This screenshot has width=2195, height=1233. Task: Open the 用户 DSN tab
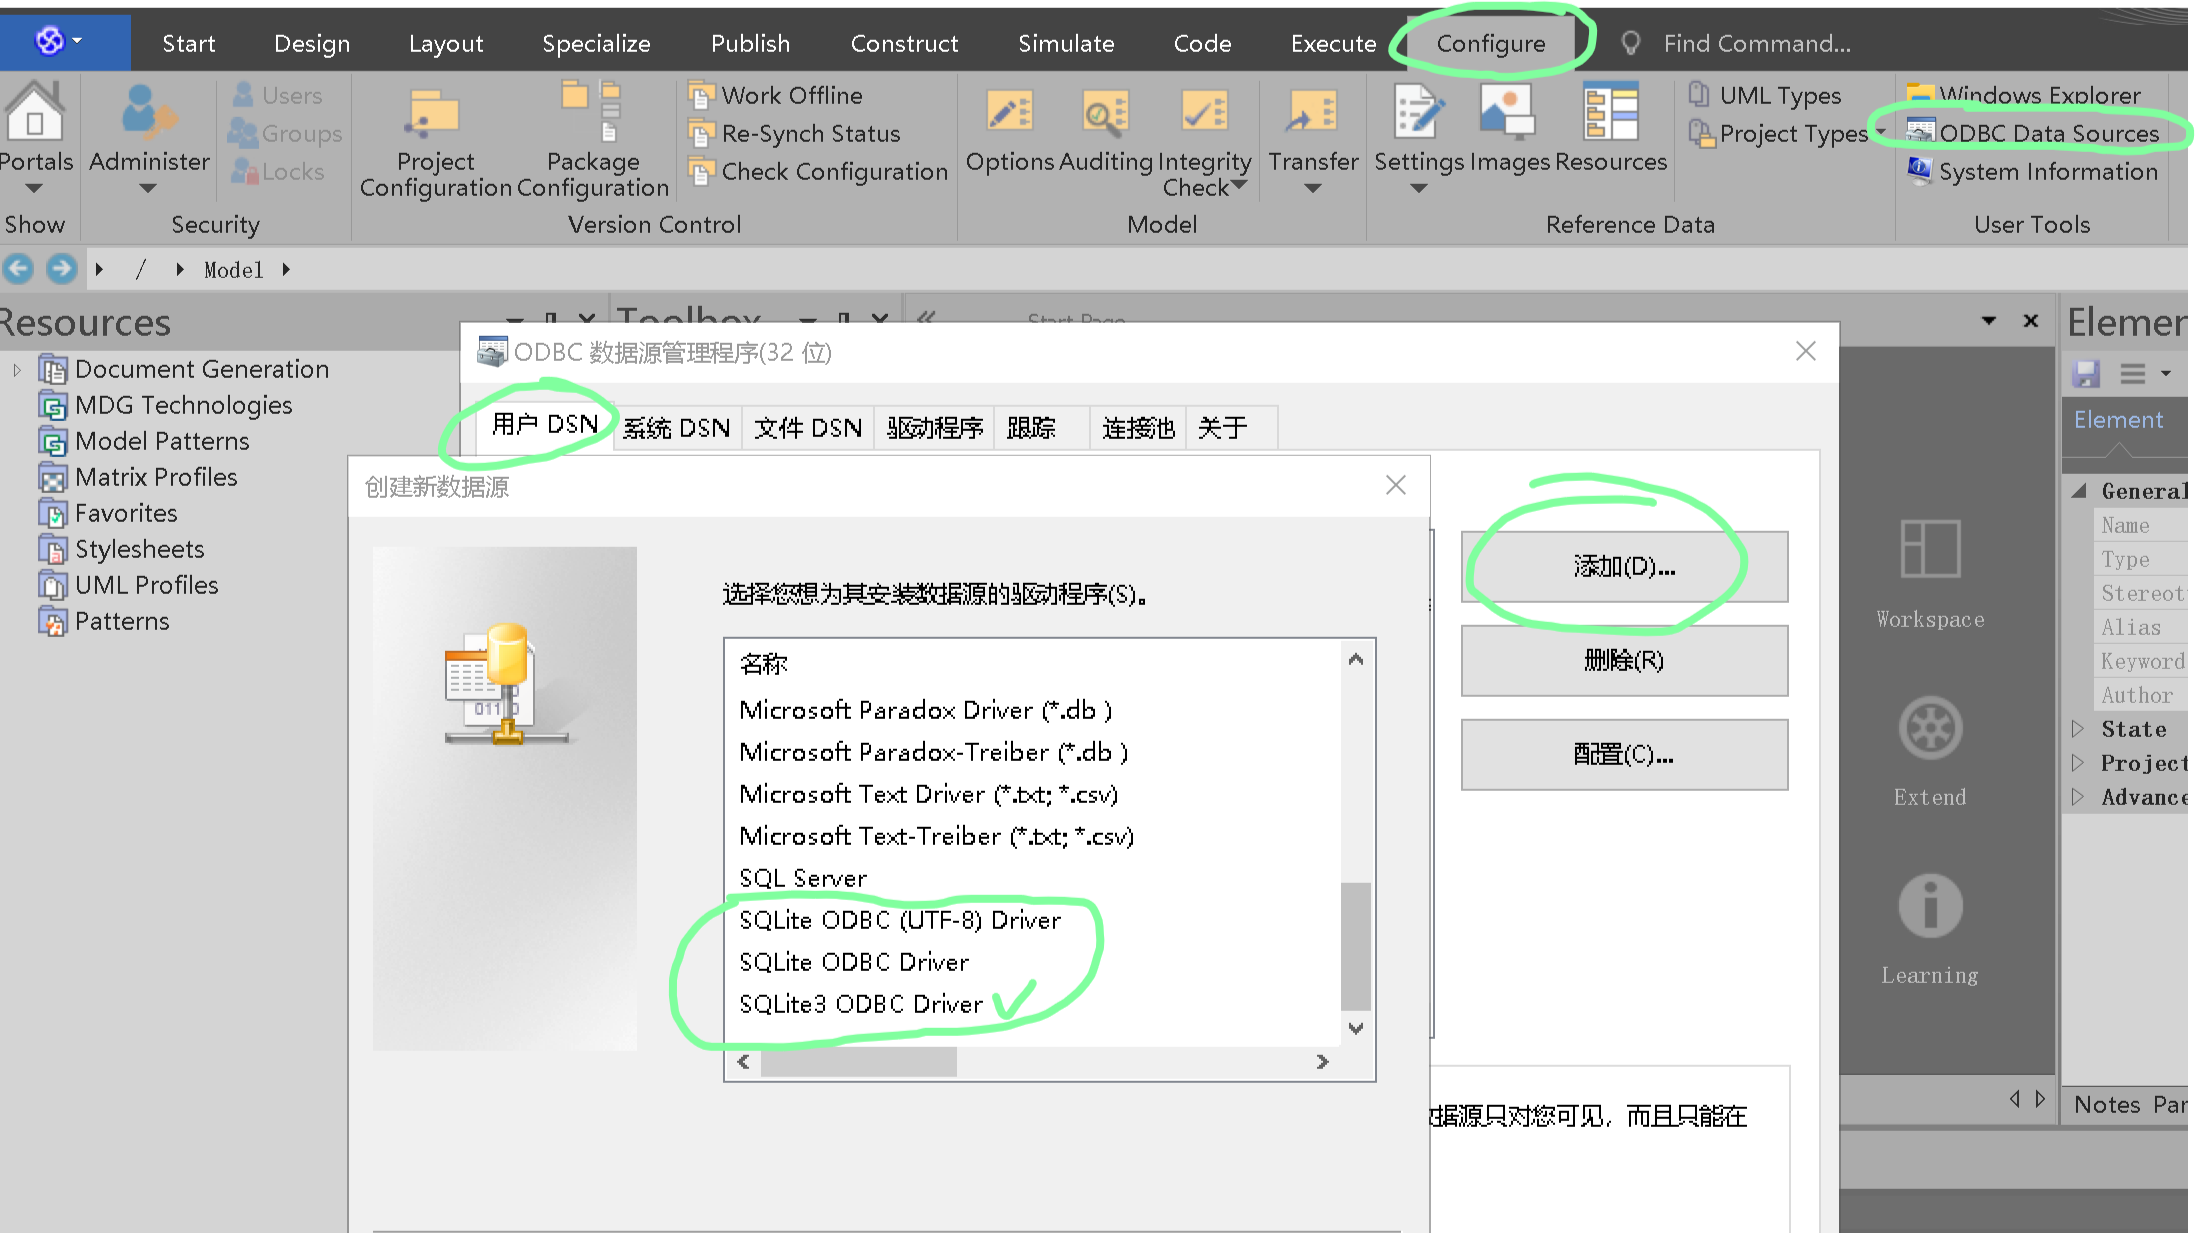click(545, 425)
